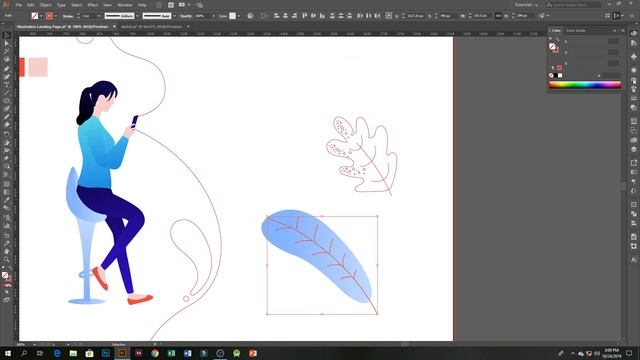640x360 pixels.
Task: Click the stroke weight input field
Action: coord(88,16)
